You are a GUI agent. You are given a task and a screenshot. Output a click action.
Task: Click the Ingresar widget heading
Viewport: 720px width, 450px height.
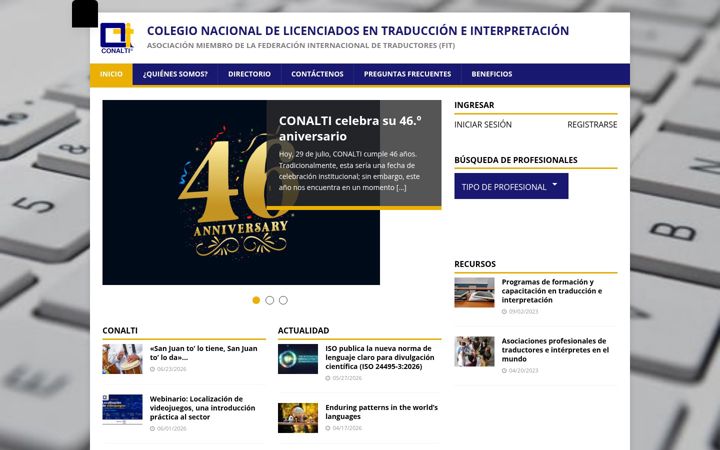474,105
